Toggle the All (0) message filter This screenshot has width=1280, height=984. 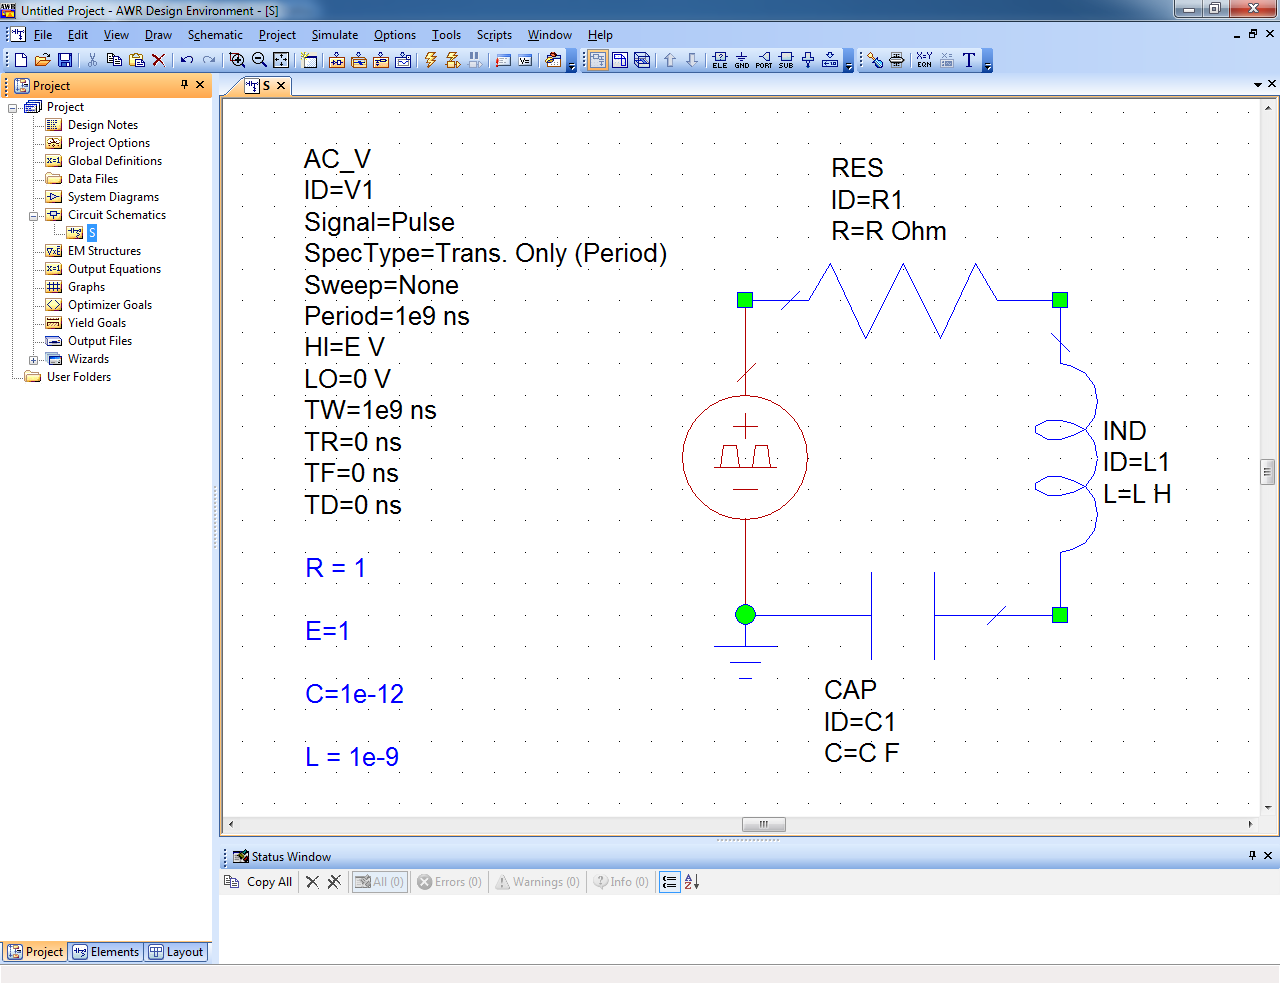click(380, 882)
